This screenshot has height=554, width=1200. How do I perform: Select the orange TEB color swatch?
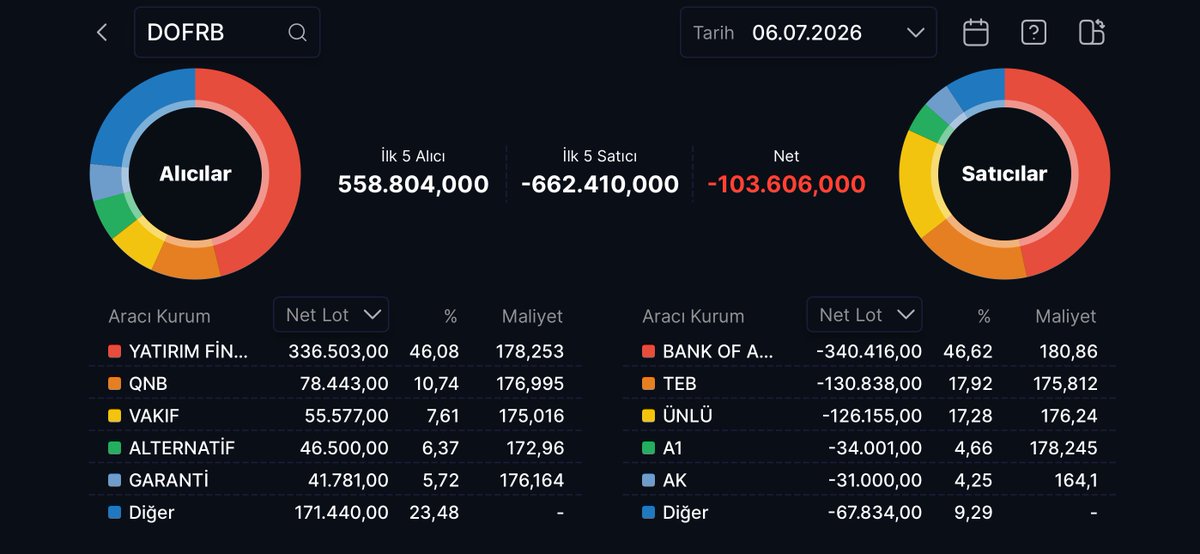648,384
